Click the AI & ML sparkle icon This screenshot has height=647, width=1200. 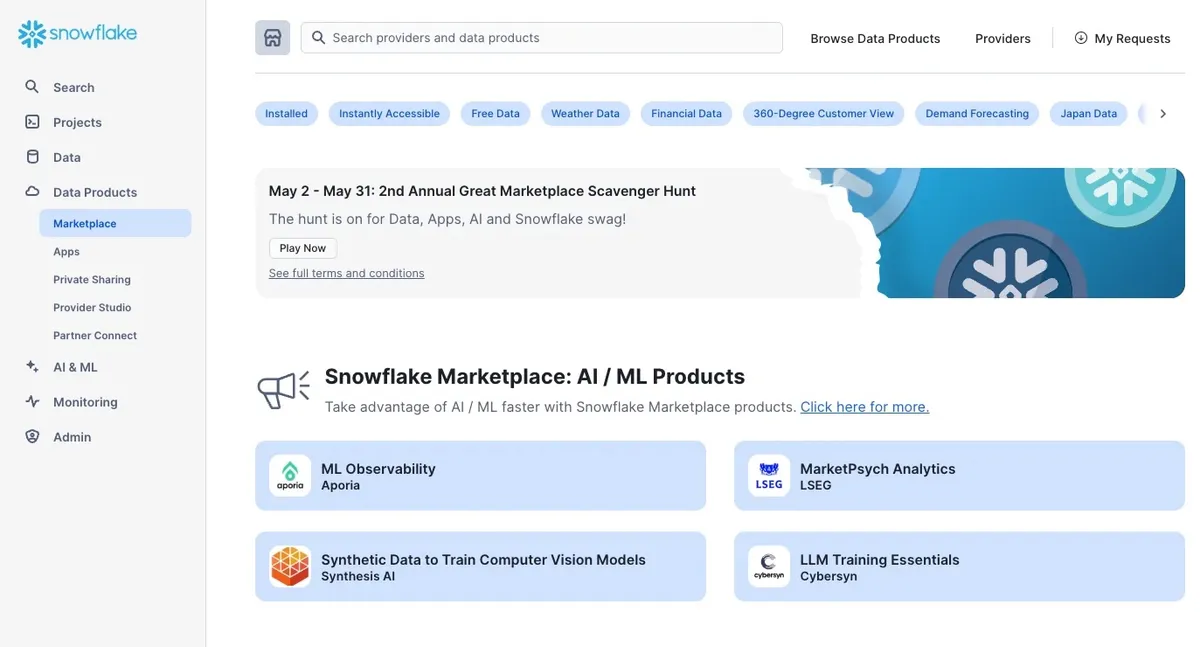coord(33,367)
